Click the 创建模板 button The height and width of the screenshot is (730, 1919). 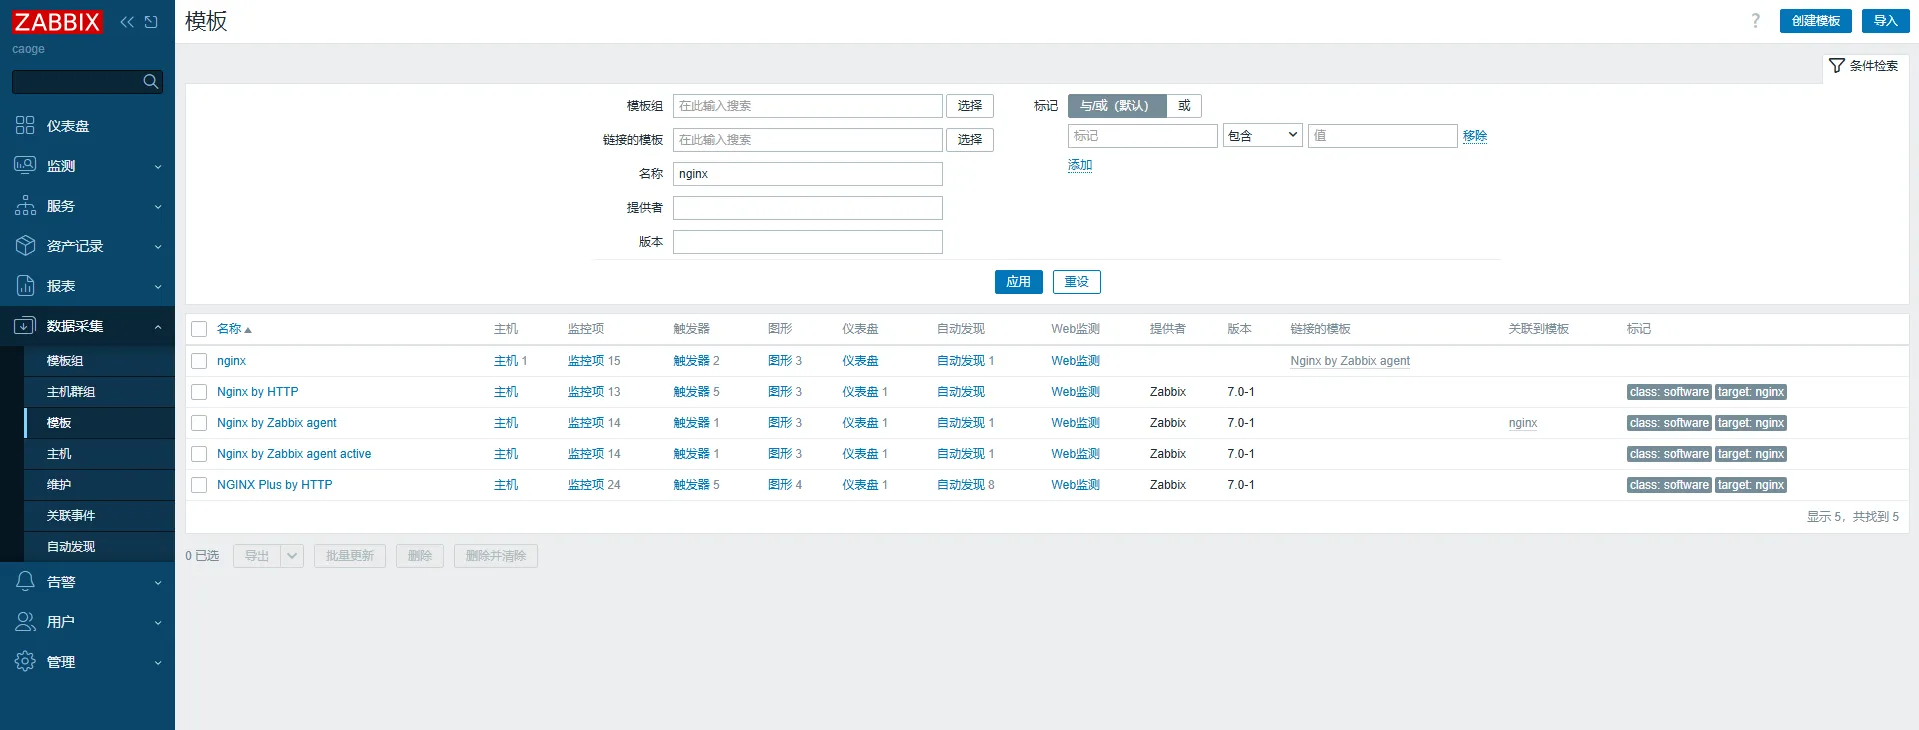pyautogui.click(x=1816, y=21)
